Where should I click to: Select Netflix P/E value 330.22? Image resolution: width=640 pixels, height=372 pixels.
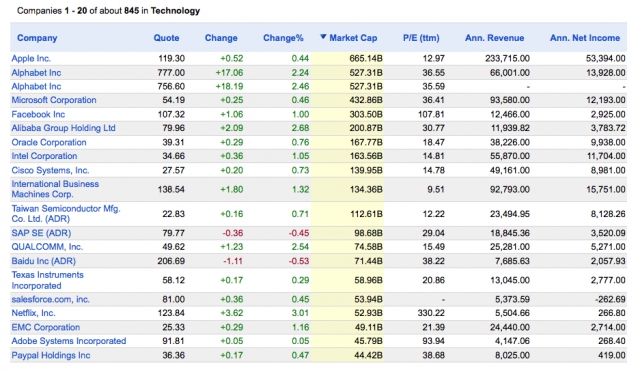[x=431, y=313]
